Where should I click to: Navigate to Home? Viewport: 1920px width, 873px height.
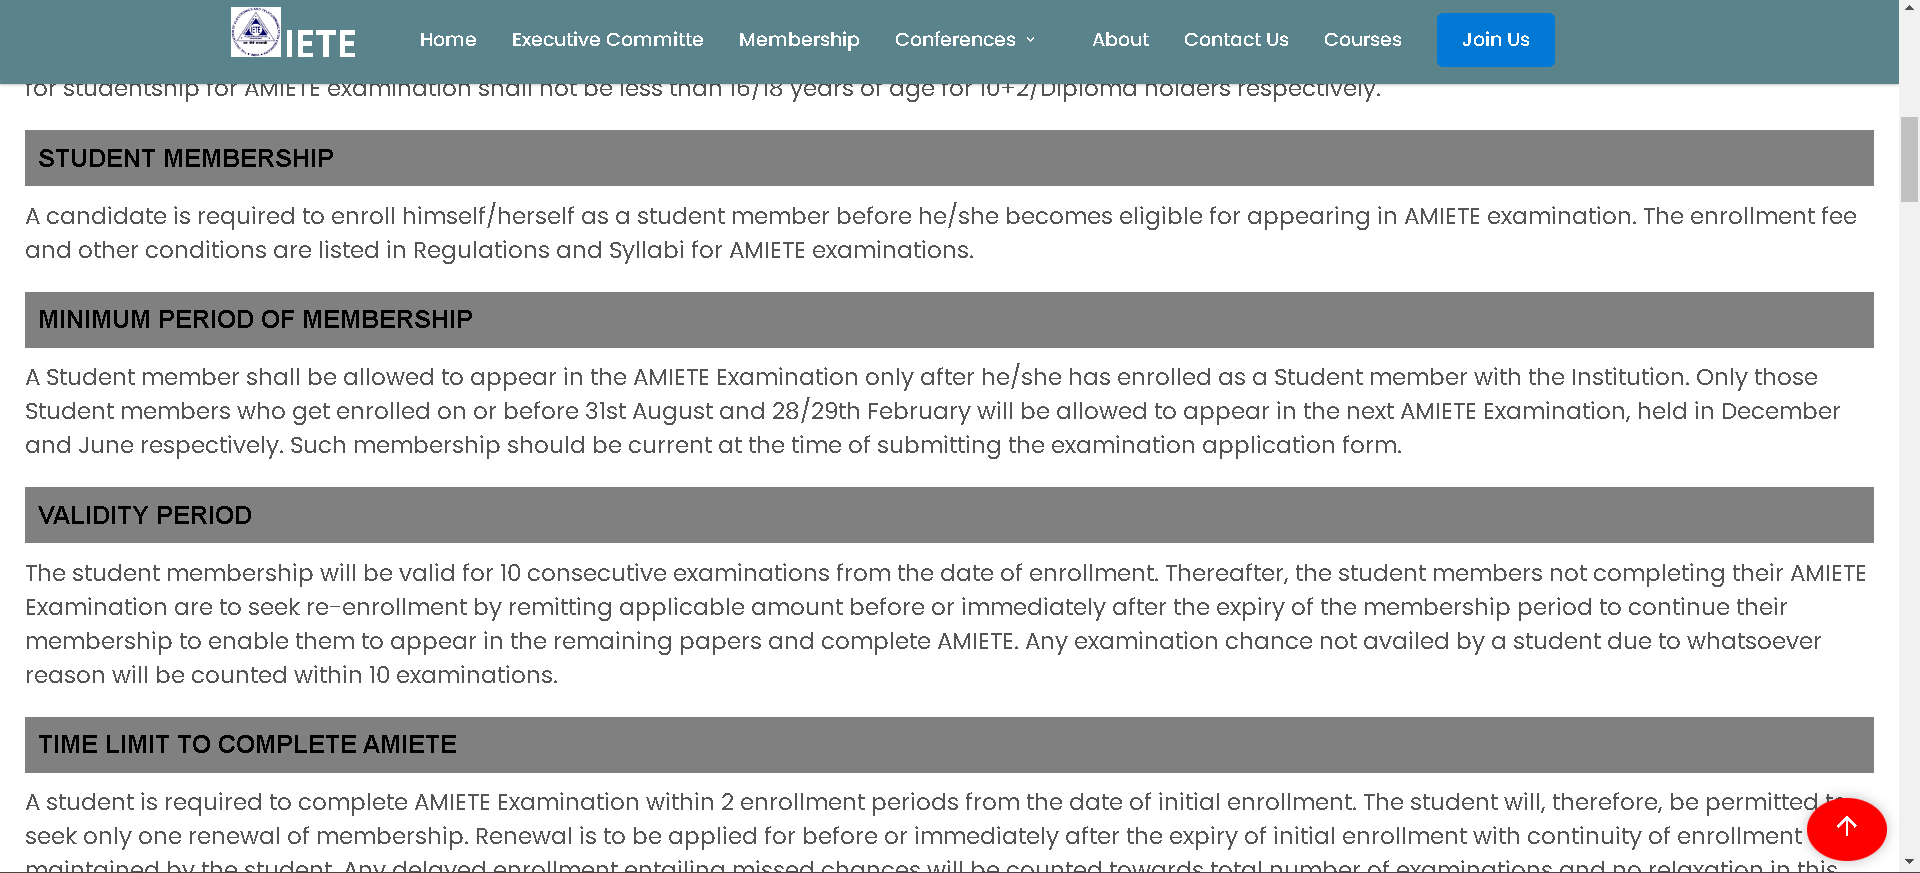pyautogui.click(x=448, y=39)
